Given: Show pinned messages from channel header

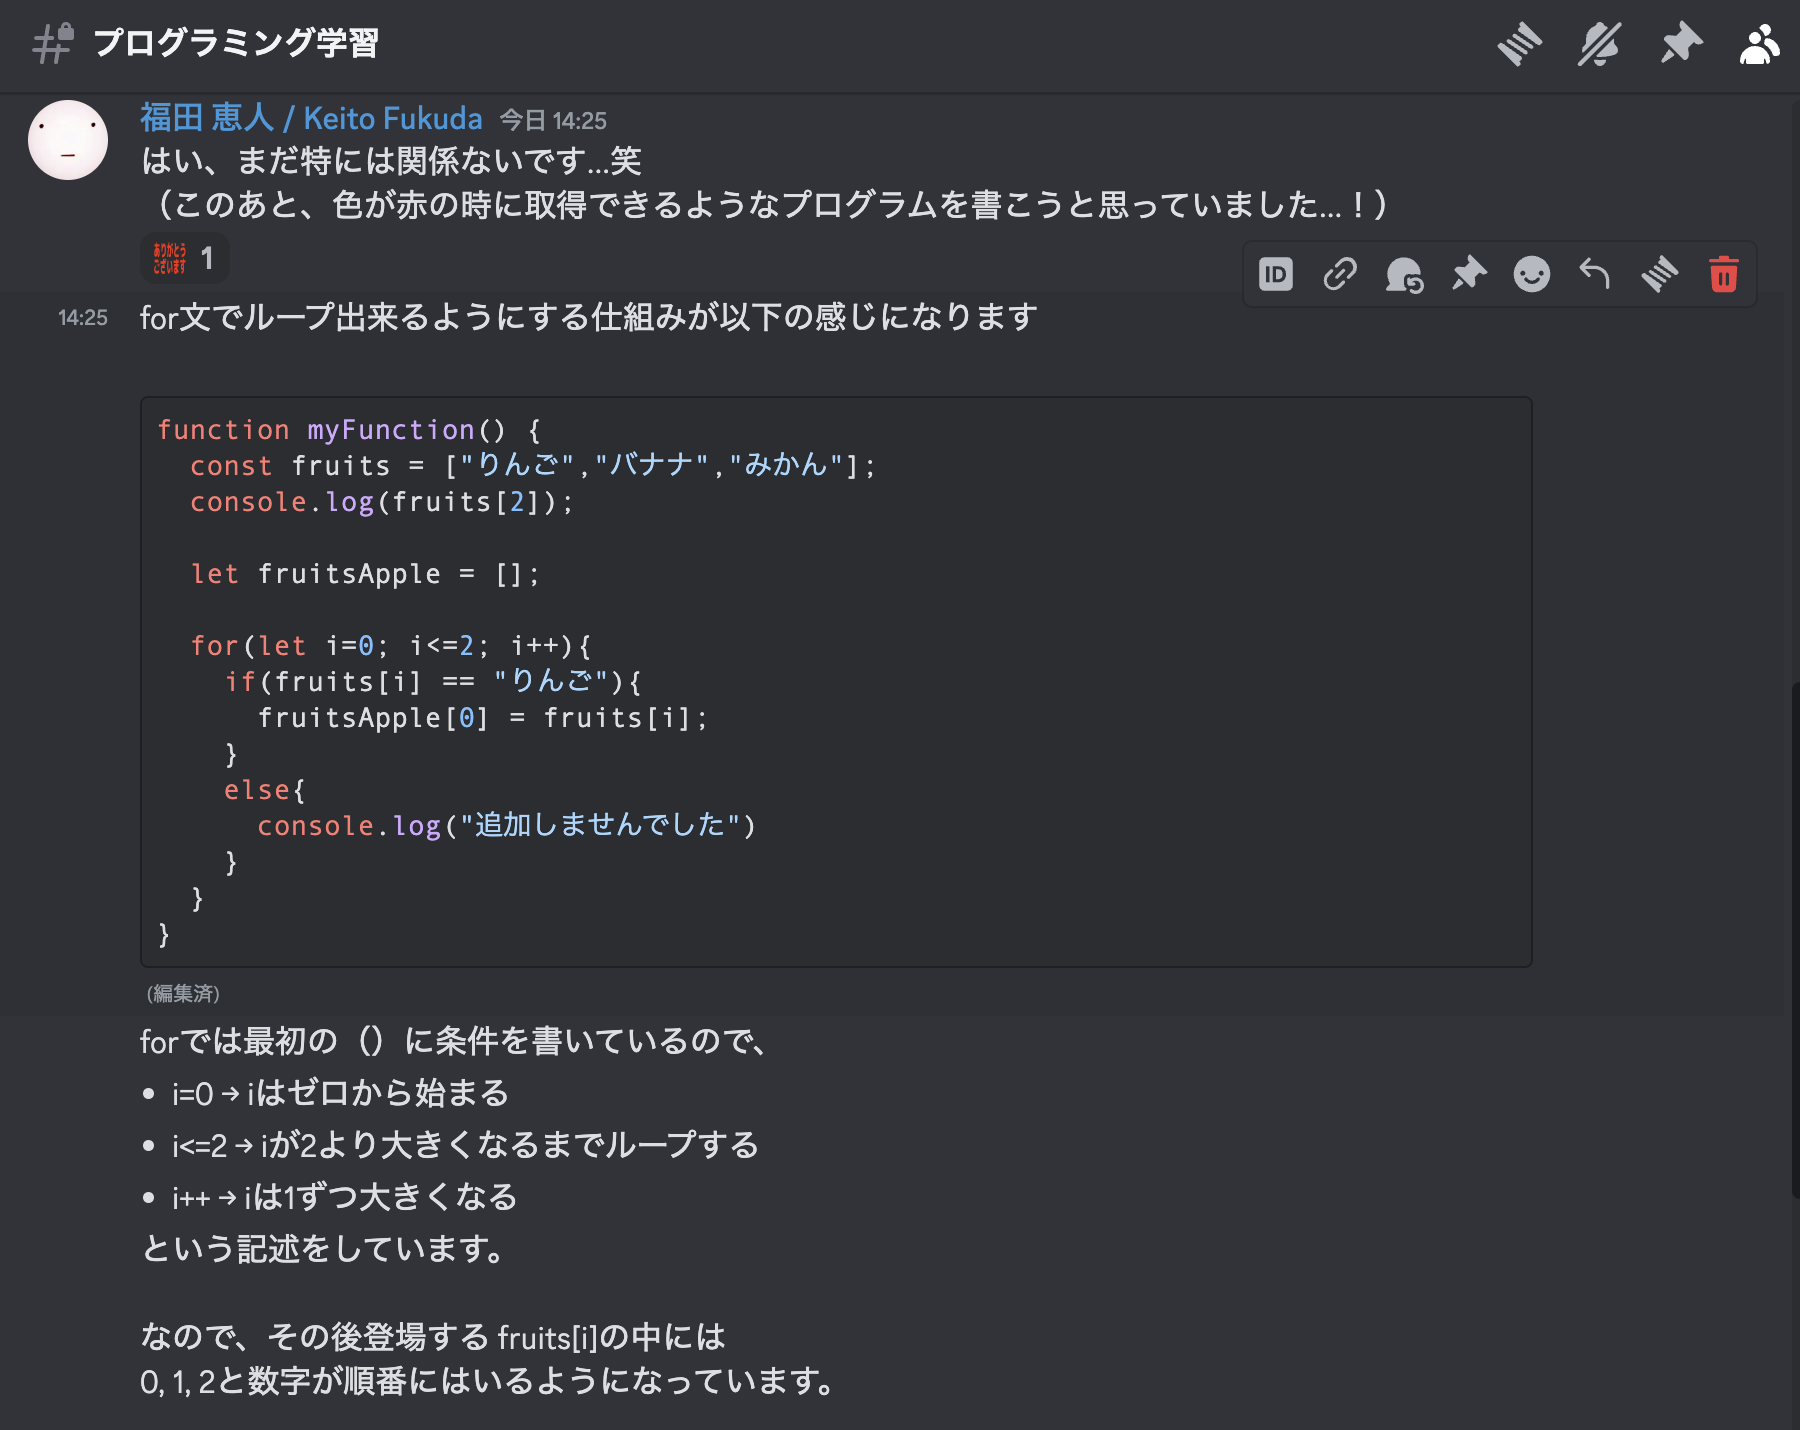Looking at the screenshot, I should tap(1680, 45).
